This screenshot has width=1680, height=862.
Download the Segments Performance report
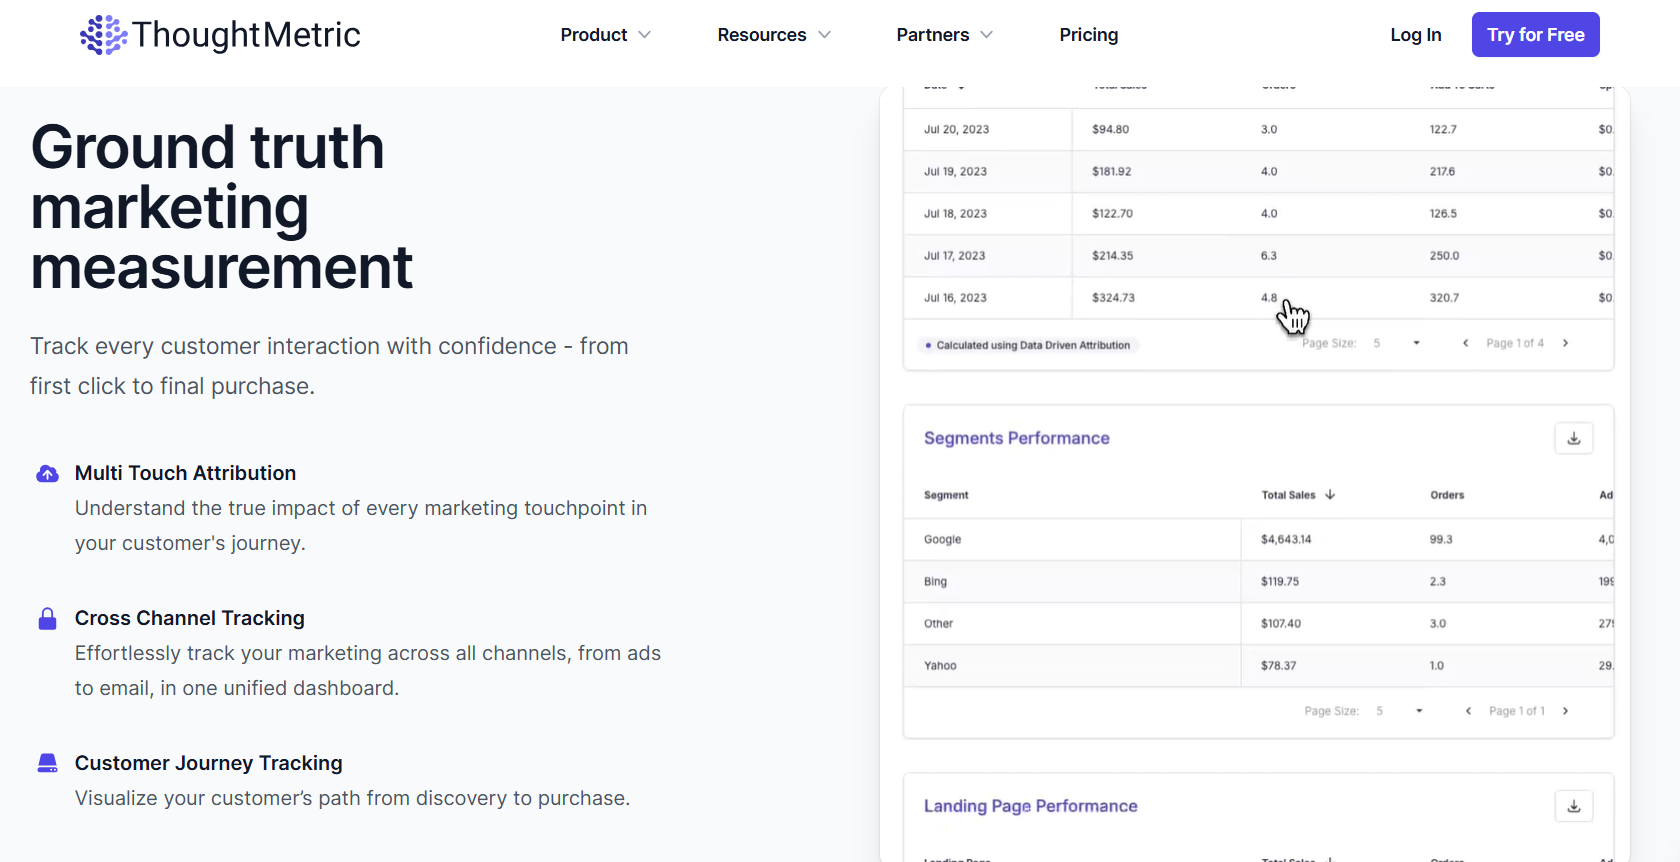(x=1574, y=438)
